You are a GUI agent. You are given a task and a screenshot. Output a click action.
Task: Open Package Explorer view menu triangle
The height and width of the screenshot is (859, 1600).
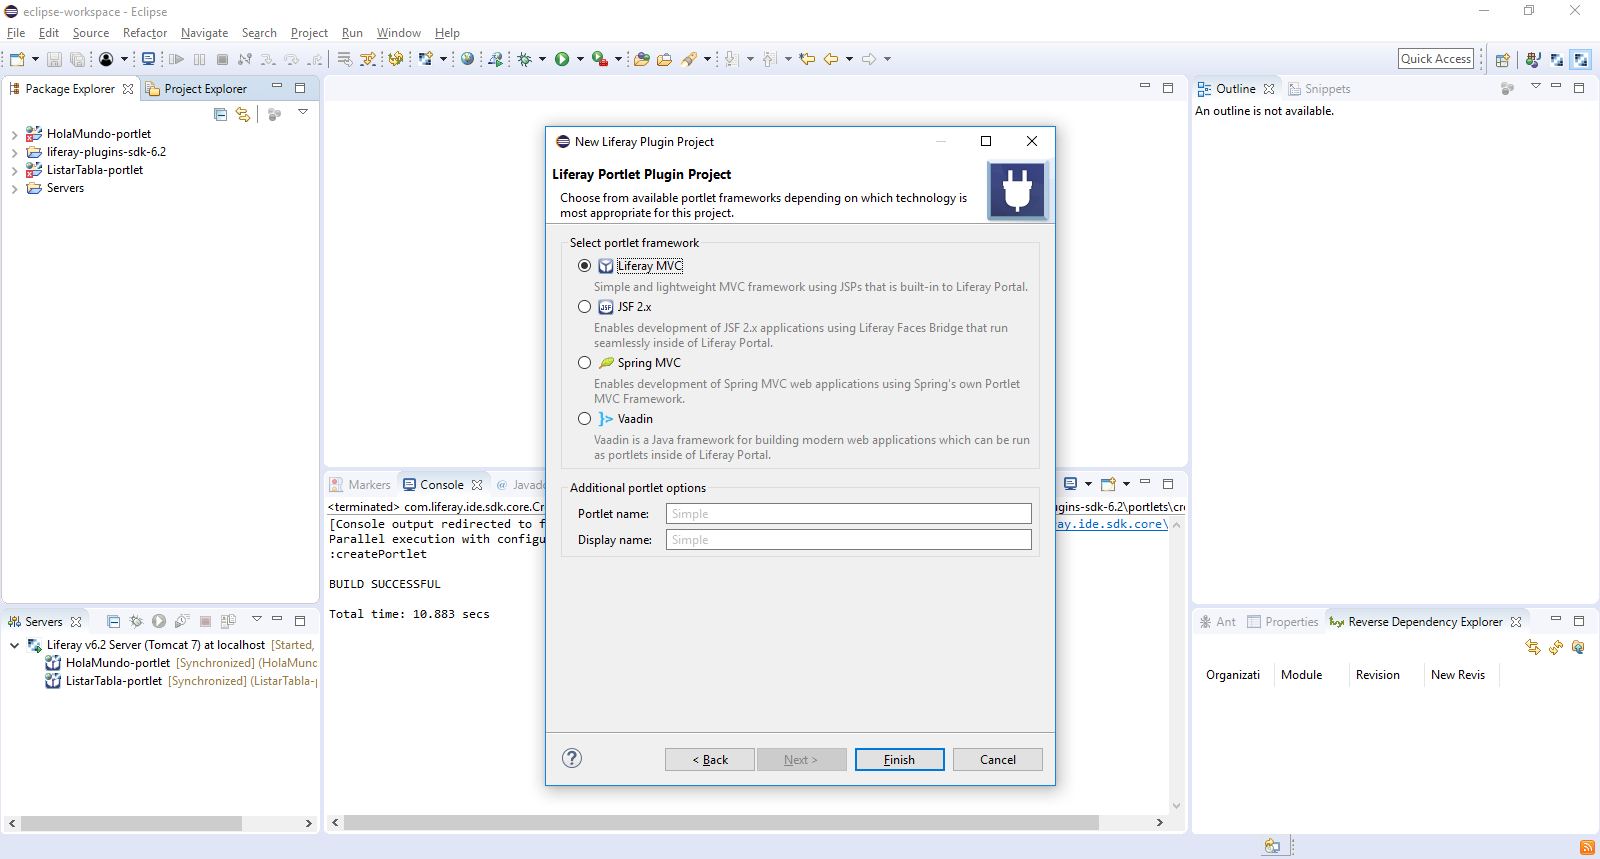pyautogui.click(x=303, y=112)
